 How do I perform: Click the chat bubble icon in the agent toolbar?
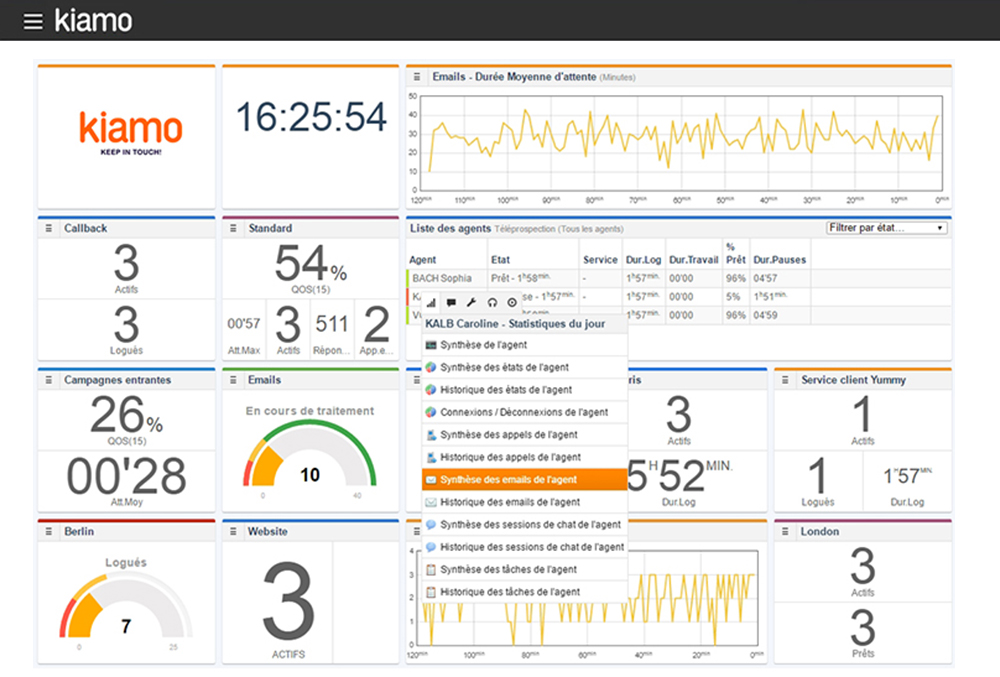tap(452, 303)
